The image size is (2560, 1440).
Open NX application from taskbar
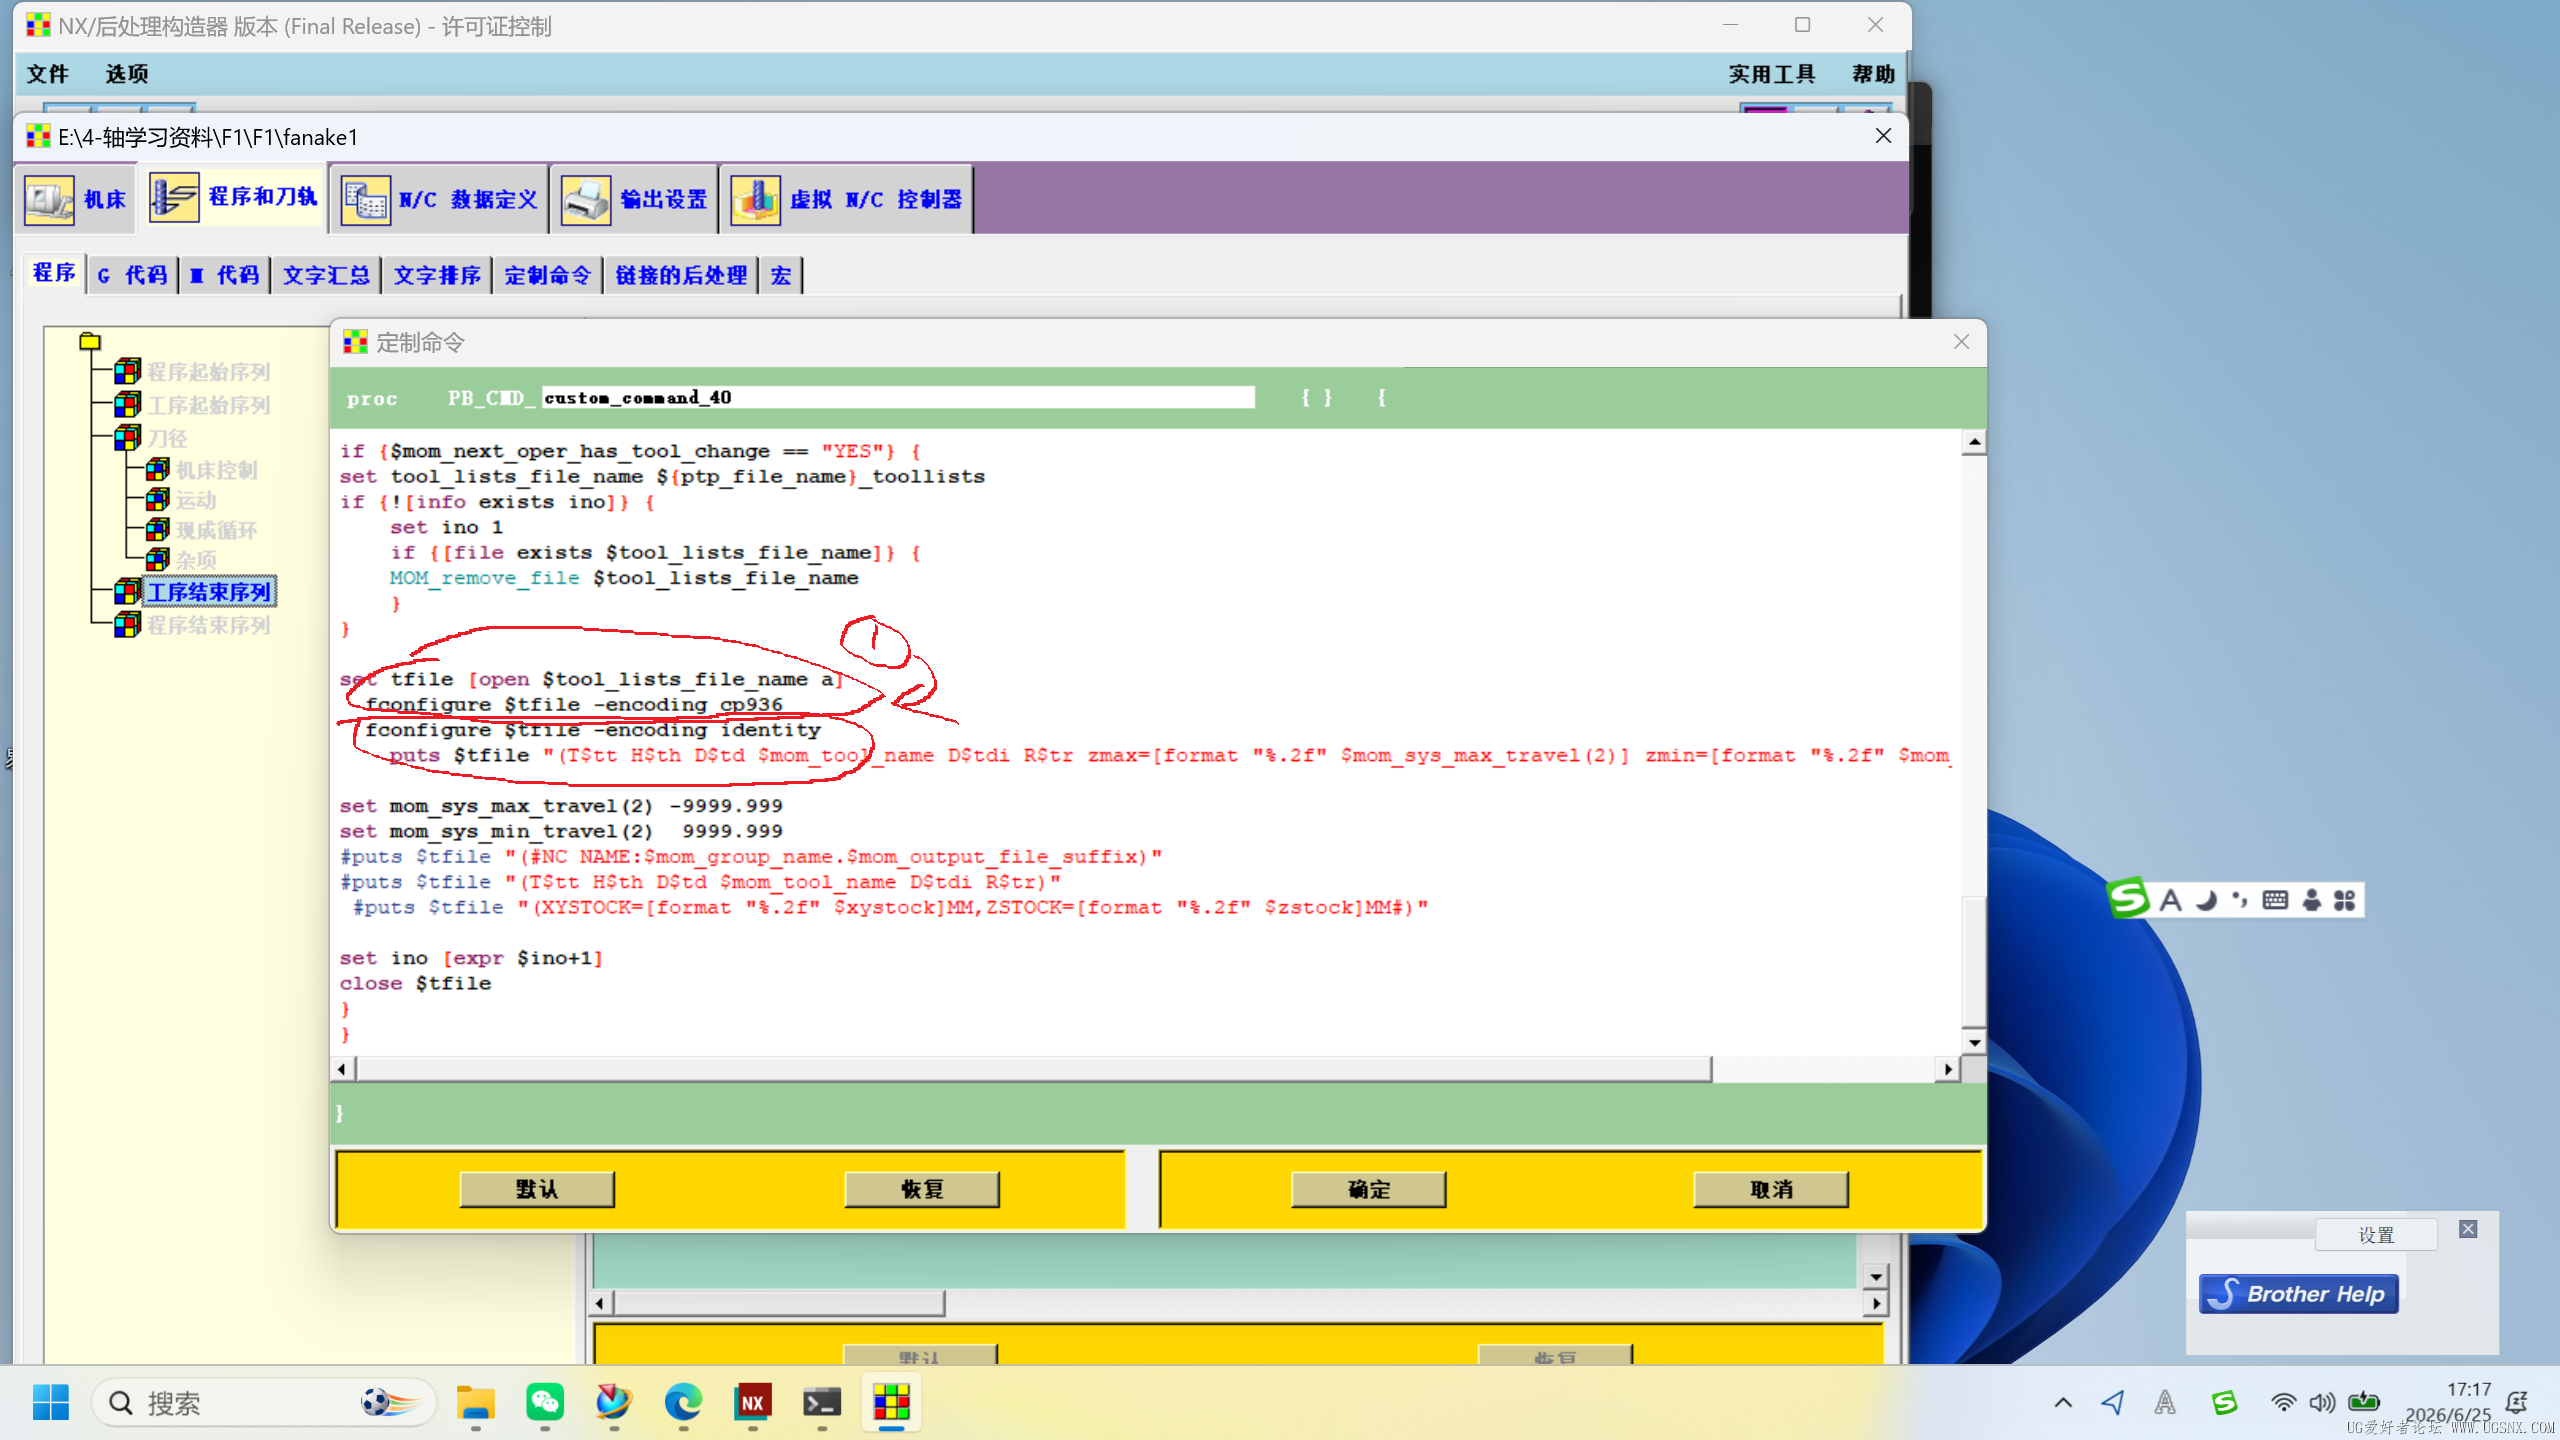[753, 1403]
